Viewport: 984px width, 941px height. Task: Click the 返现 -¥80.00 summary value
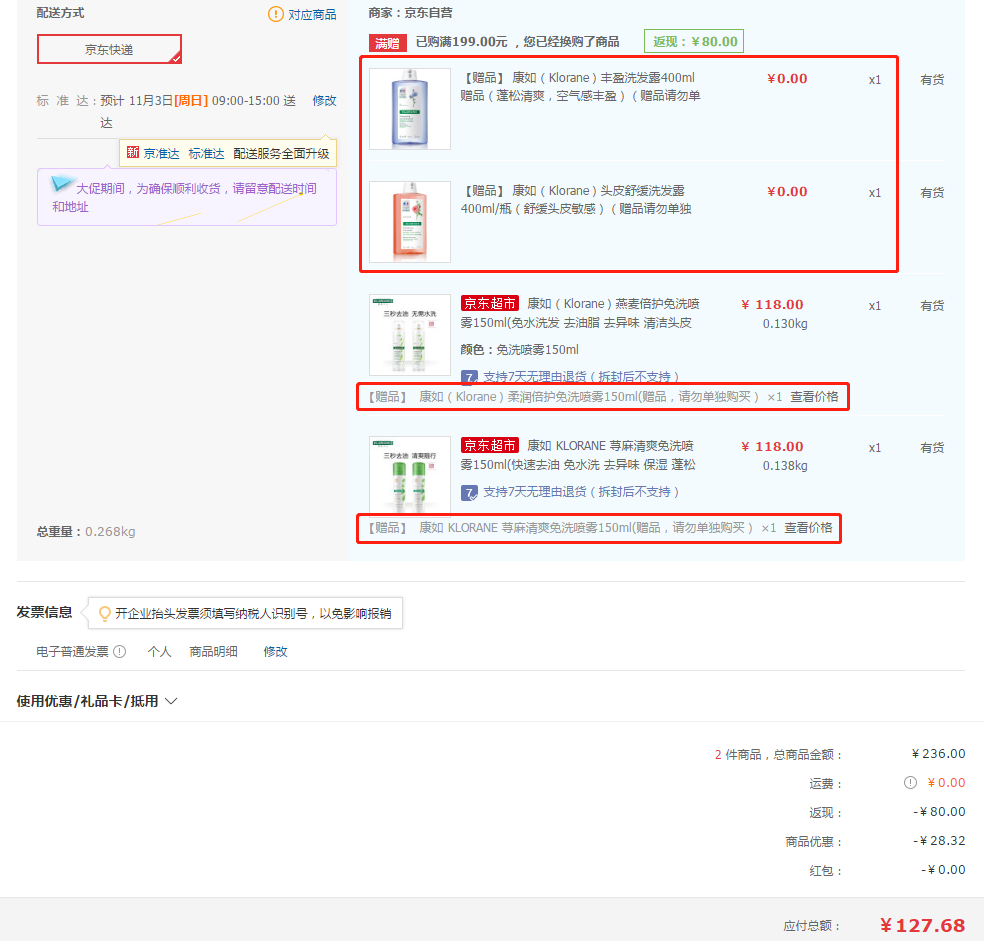[939, 812]
